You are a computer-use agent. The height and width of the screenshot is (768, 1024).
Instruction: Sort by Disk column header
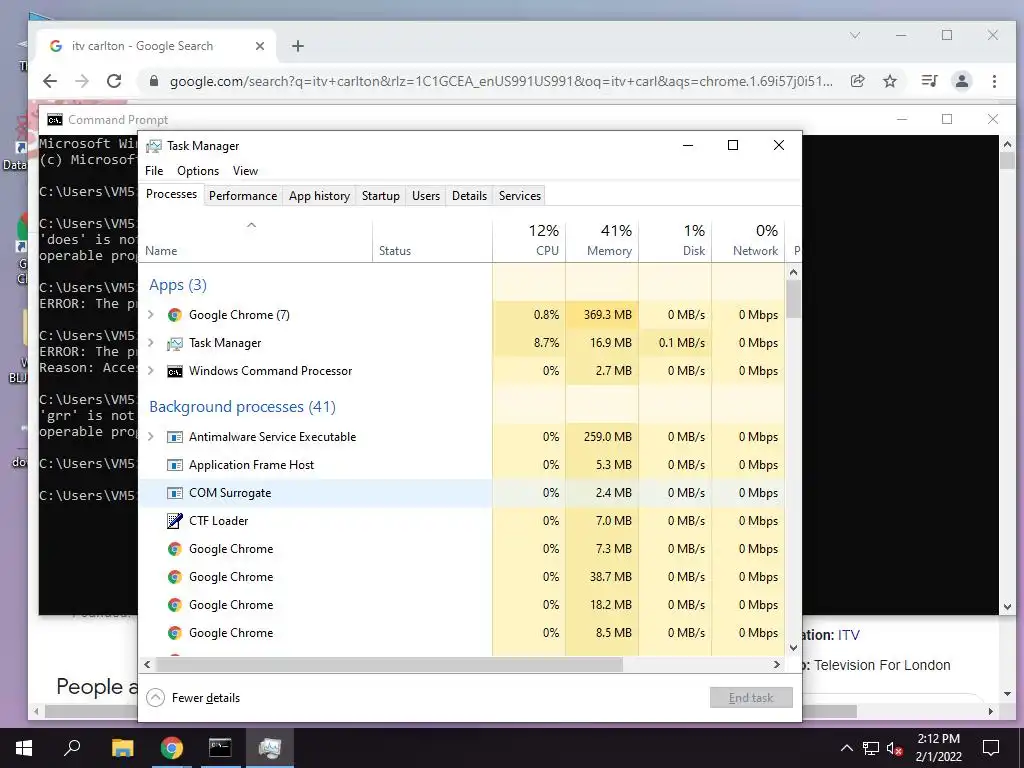click(x=675, y=240)
